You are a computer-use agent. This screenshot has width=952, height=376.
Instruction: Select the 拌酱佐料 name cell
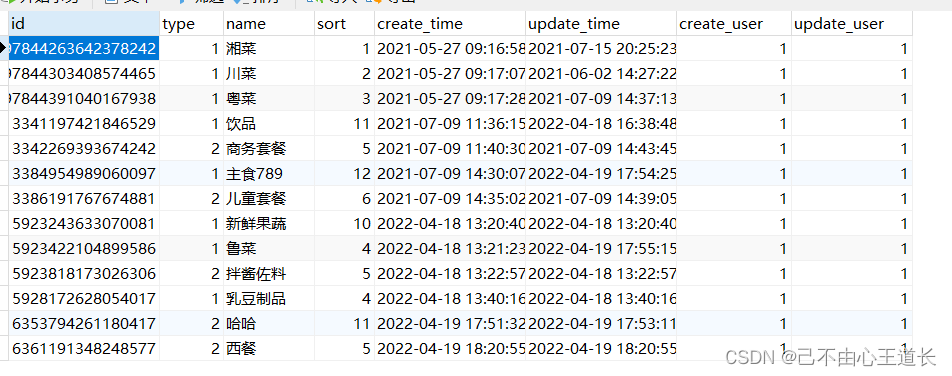point(268,274)
